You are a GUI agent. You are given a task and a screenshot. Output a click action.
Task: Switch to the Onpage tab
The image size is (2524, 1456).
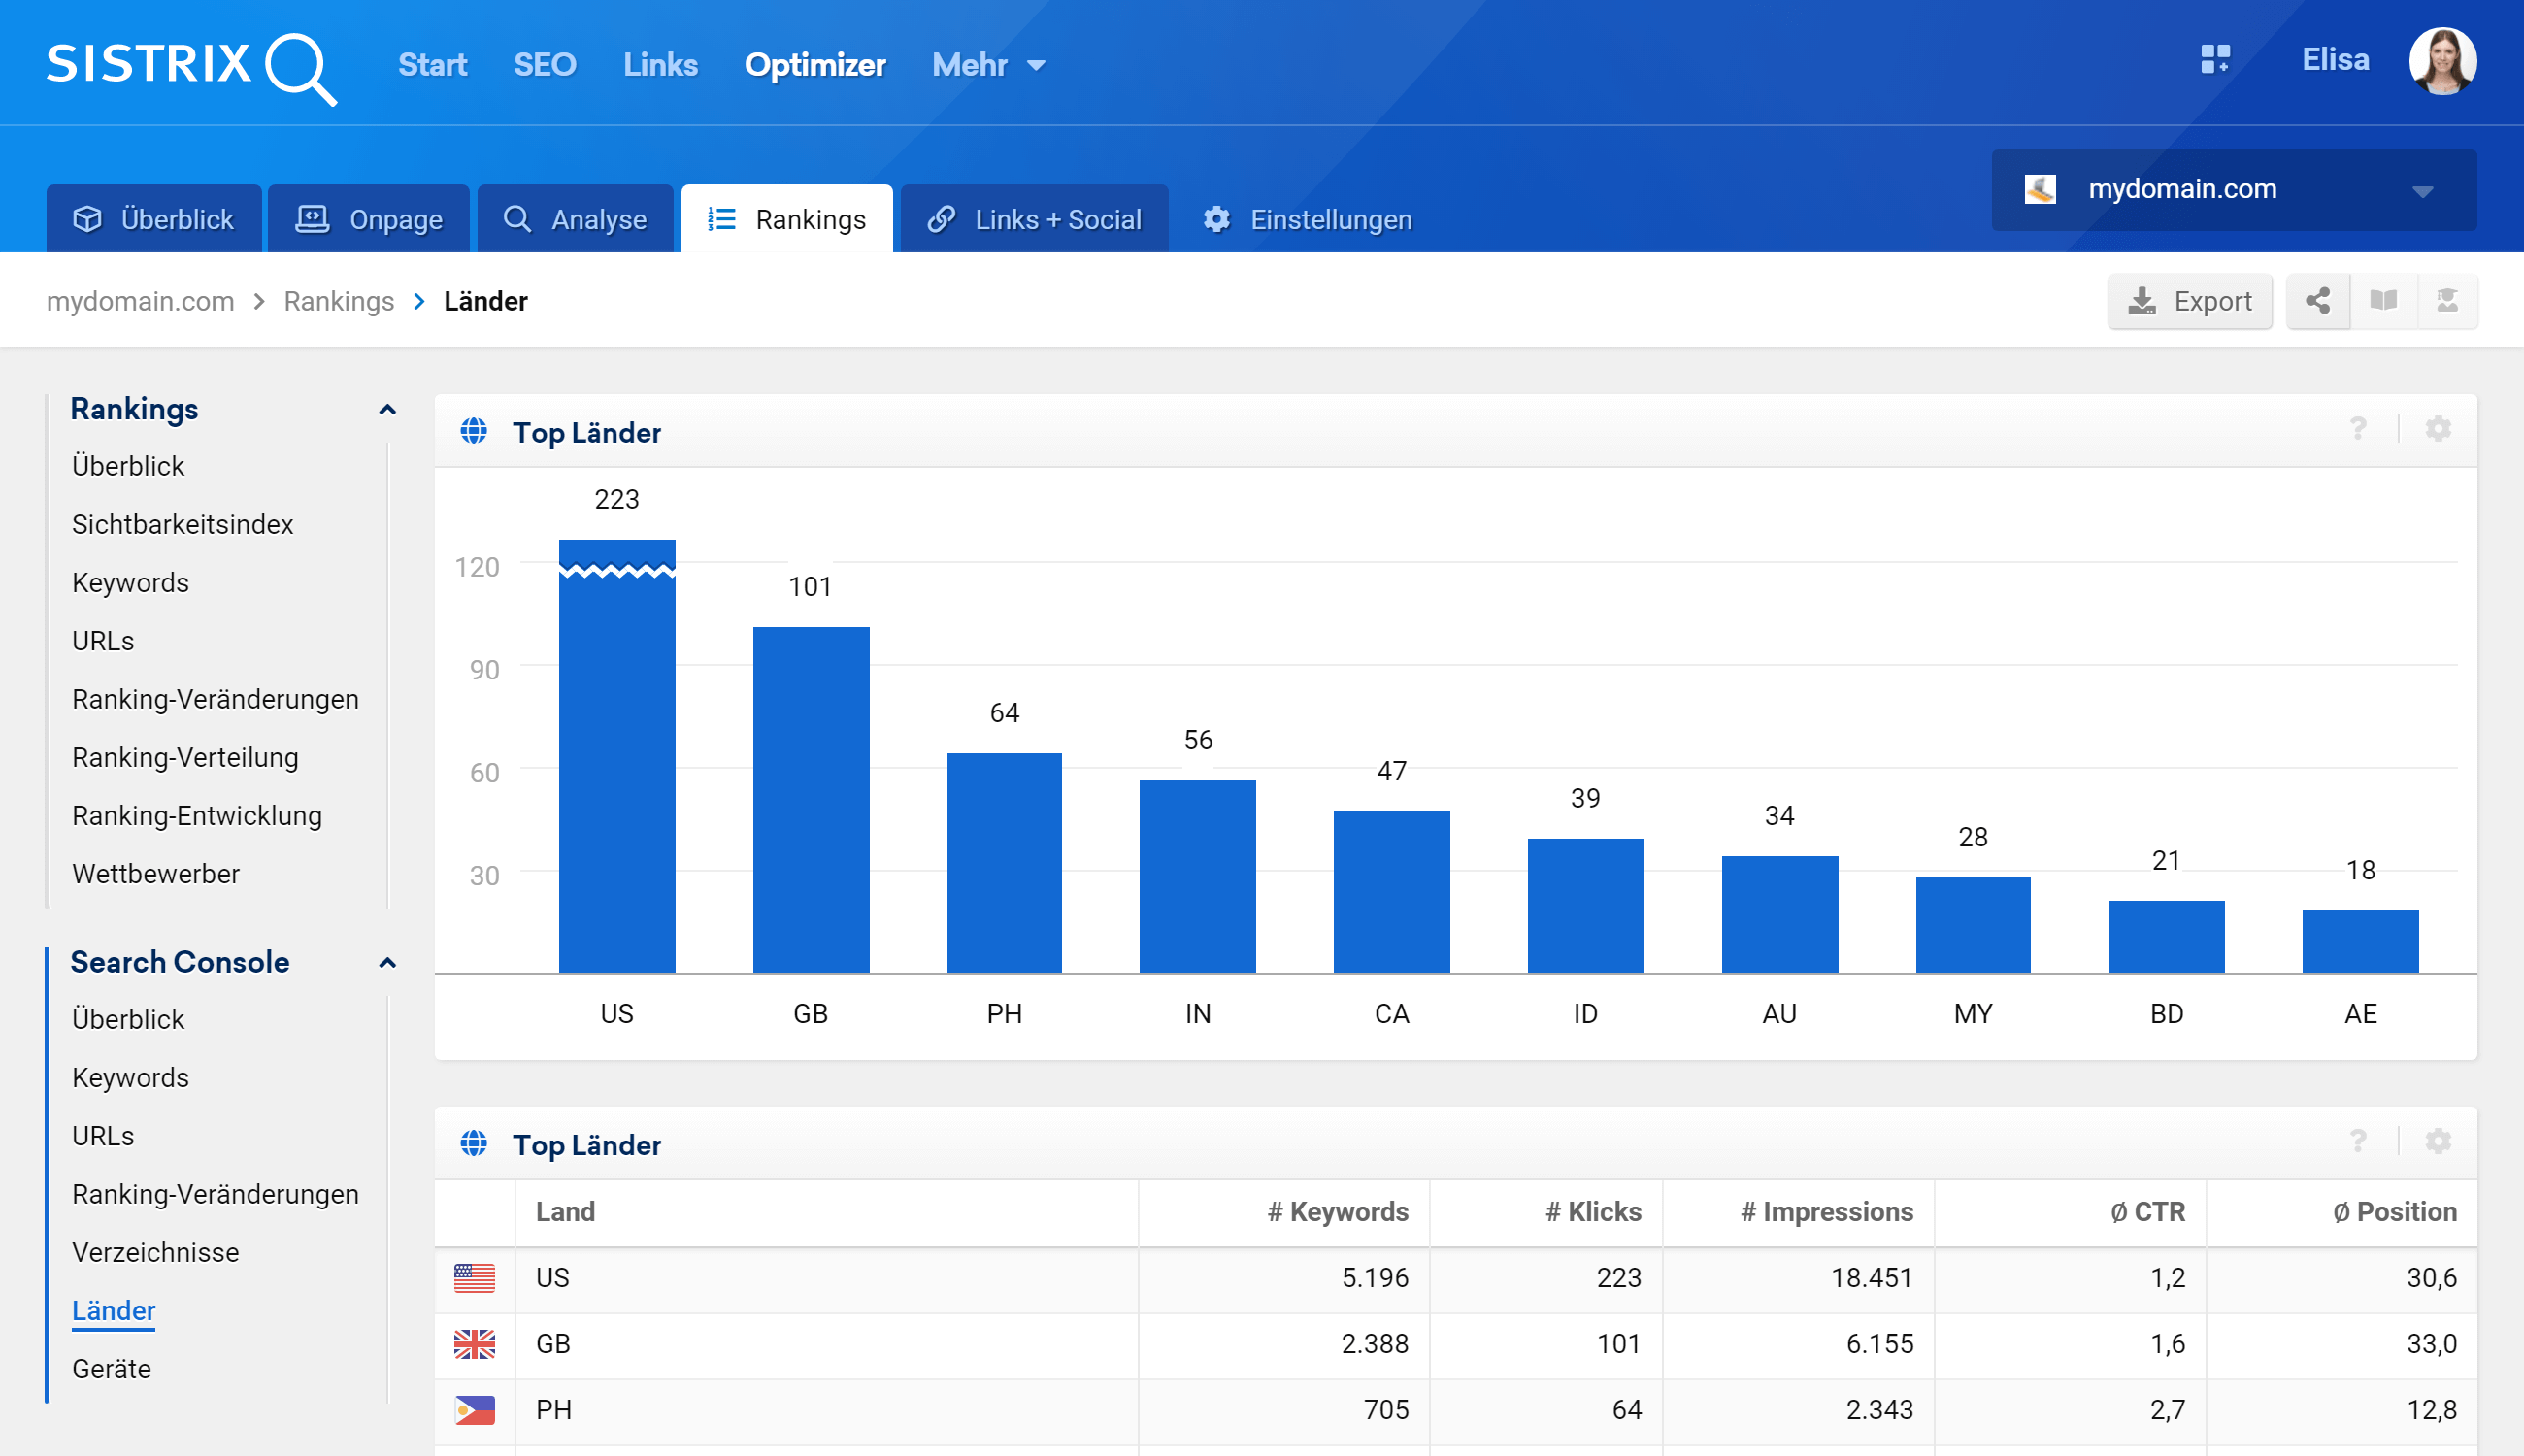(369, 219)
